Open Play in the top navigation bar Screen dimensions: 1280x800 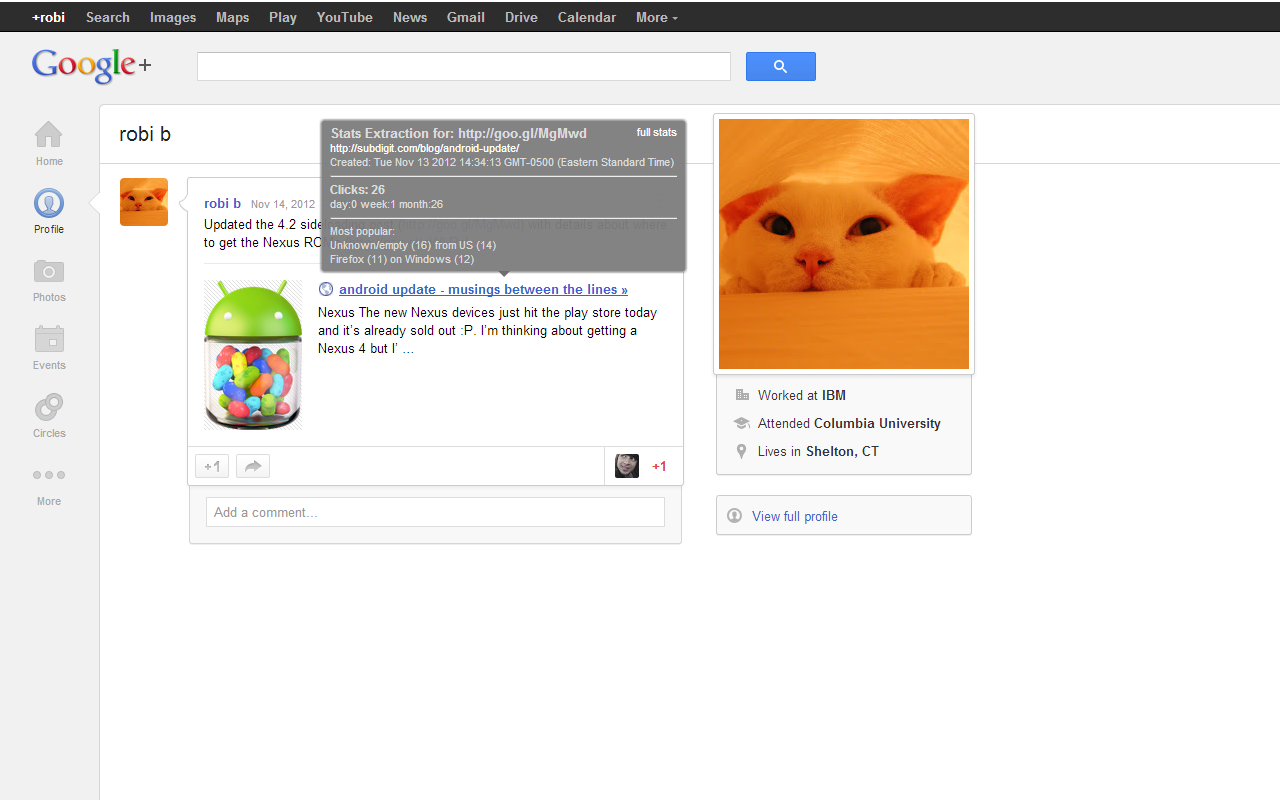tap(283, 17)
